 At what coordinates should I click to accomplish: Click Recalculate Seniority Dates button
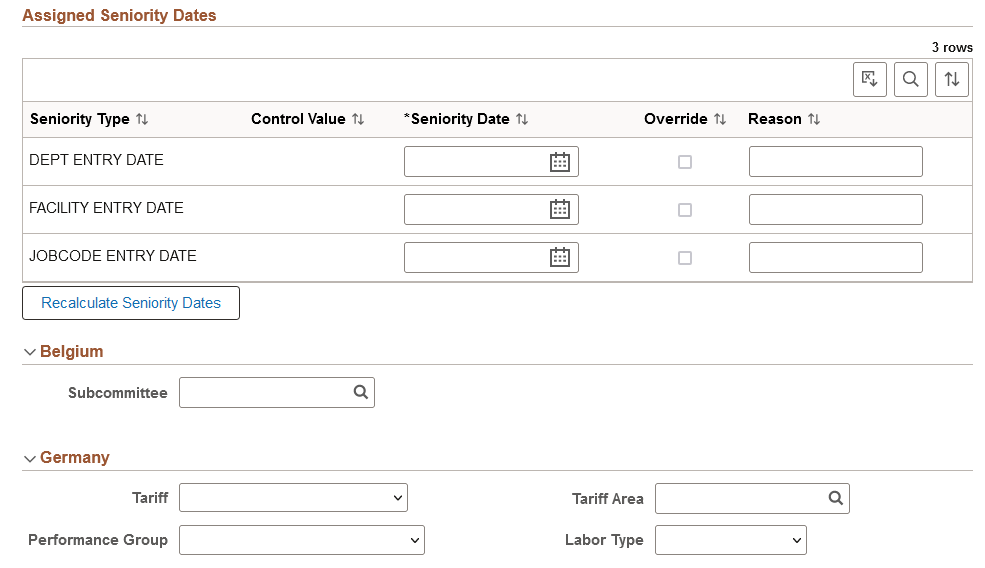[131, 303]
